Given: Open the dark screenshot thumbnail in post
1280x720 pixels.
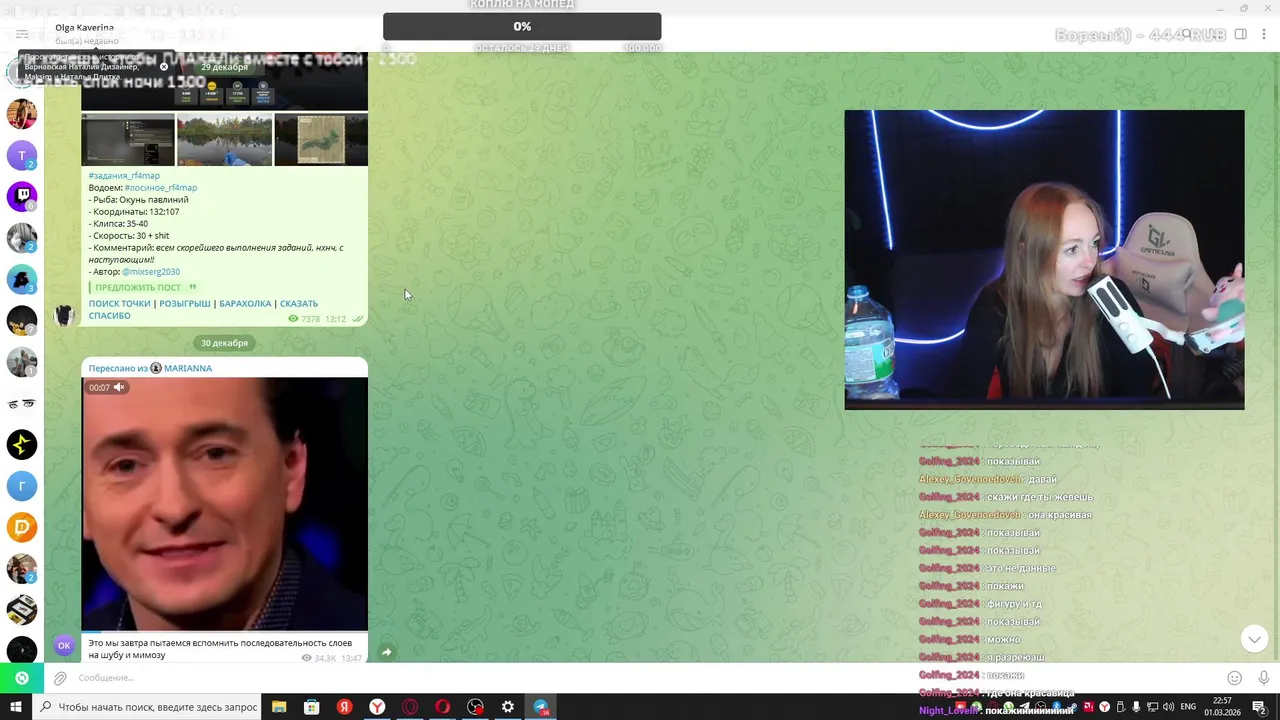Looking at the screenshot, I should point(128,140).
